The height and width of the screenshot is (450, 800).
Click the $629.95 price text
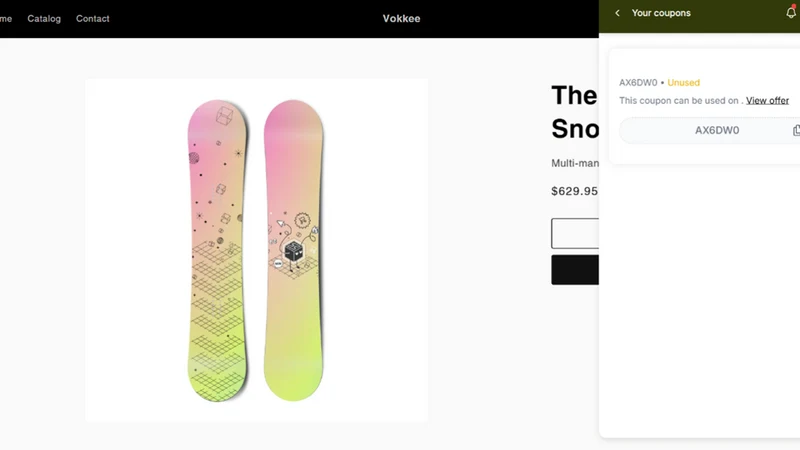[574, 191]
